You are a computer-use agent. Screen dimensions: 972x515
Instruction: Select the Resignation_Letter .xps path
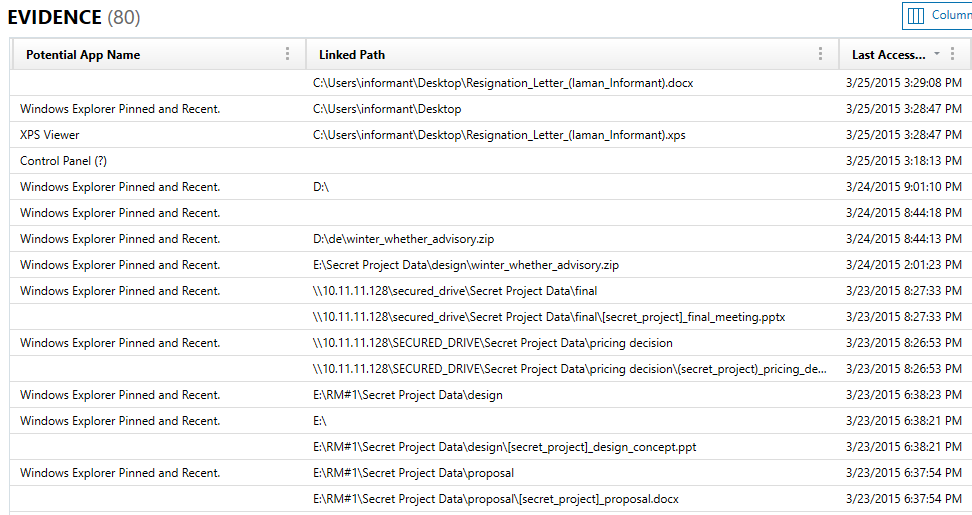(499, 135)
